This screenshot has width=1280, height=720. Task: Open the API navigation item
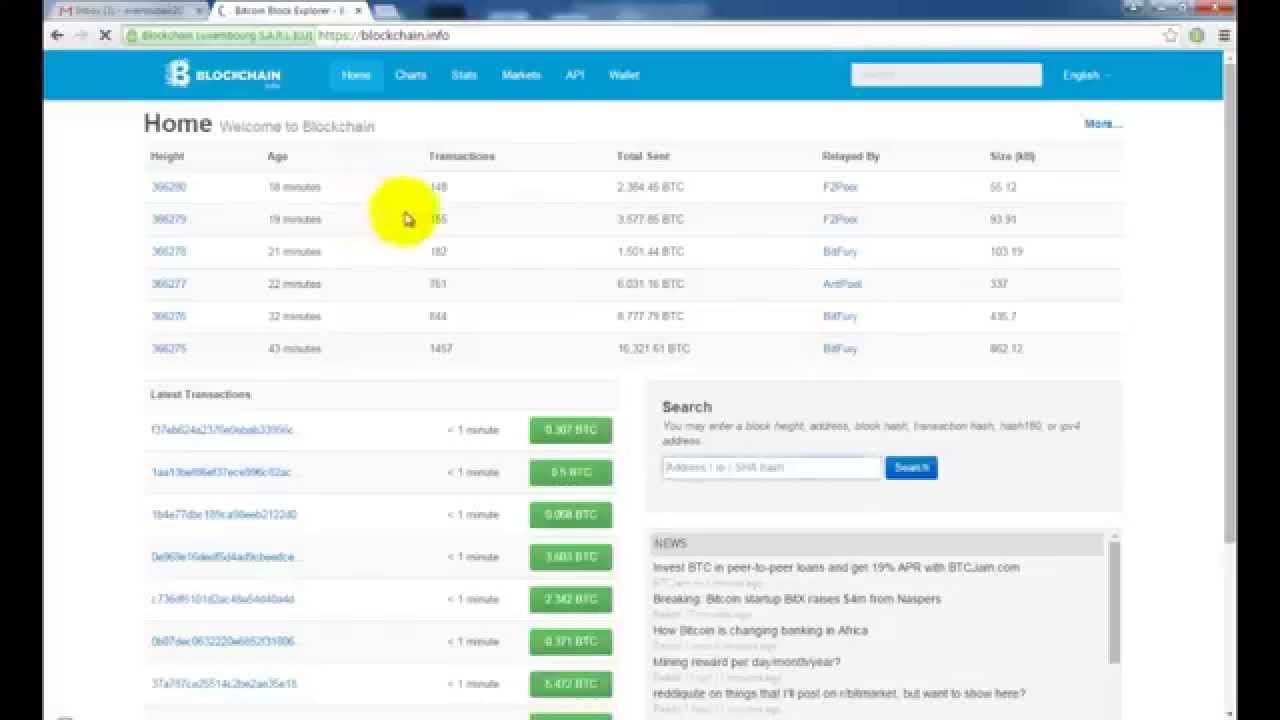pos(575,75)
